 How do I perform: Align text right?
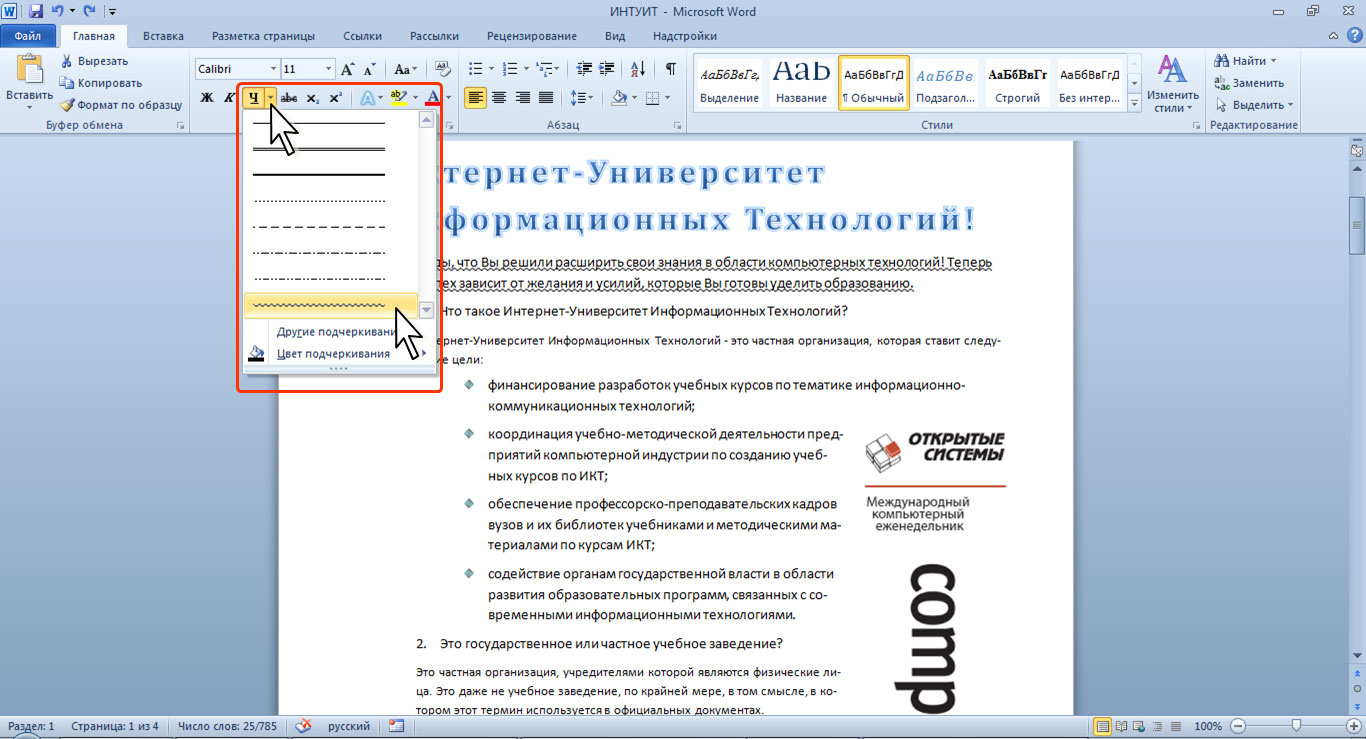tap(521, 98)
